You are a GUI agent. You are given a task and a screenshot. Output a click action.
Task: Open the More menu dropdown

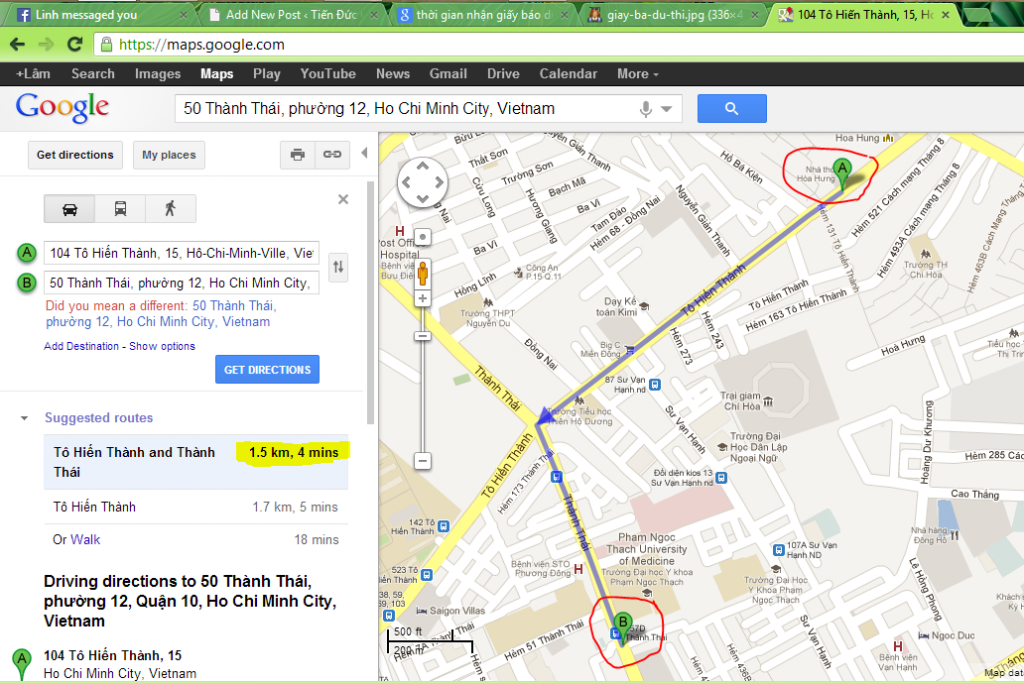(637, 74)
